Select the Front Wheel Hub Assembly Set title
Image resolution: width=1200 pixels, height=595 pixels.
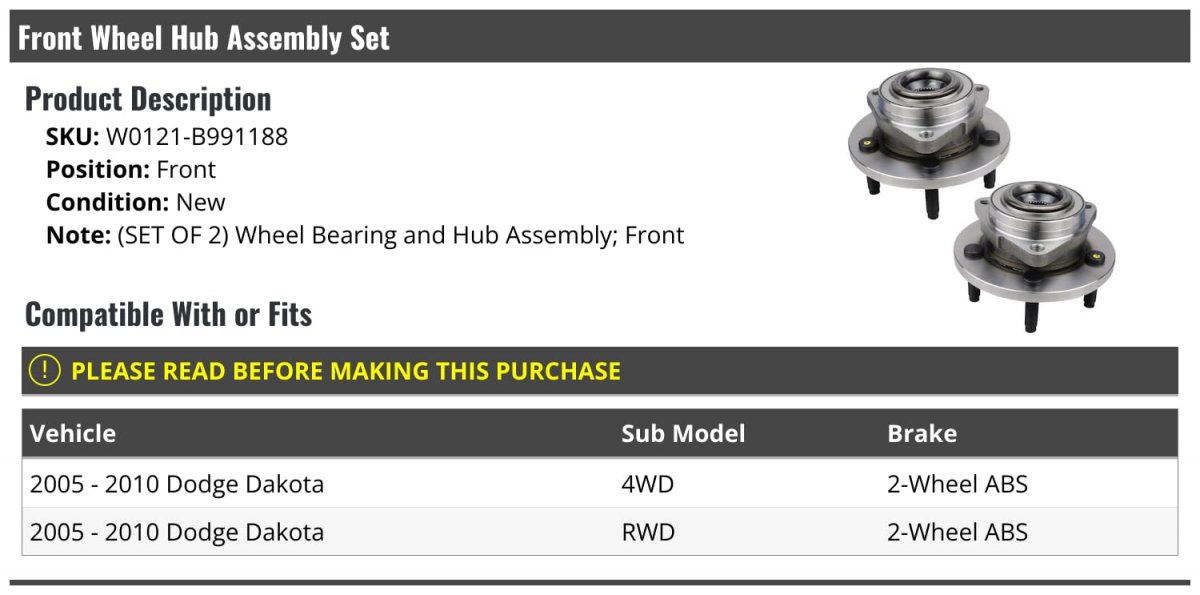(x=204, y=38)
